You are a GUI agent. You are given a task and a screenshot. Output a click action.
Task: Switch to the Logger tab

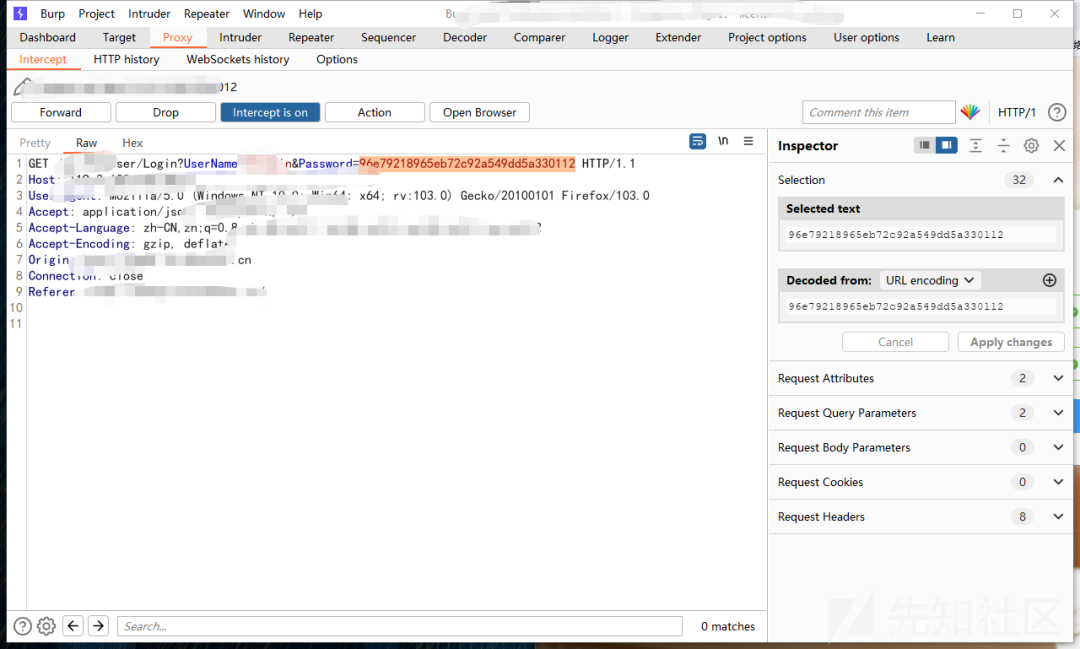[x=610, y=37]
